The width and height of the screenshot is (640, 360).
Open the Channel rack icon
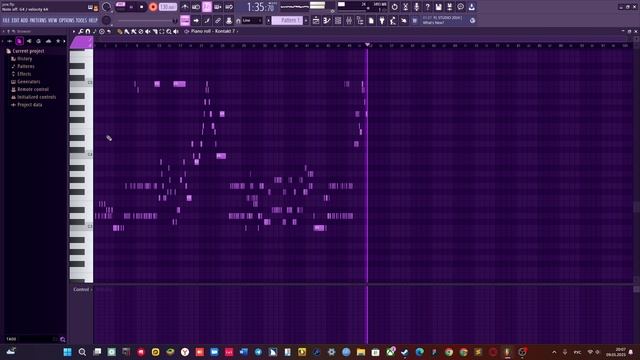338,20
